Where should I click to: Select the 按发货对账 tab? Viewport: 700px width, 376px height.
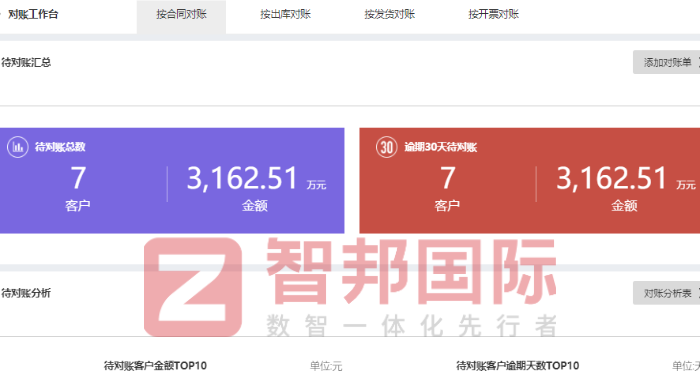coord(389,15)
